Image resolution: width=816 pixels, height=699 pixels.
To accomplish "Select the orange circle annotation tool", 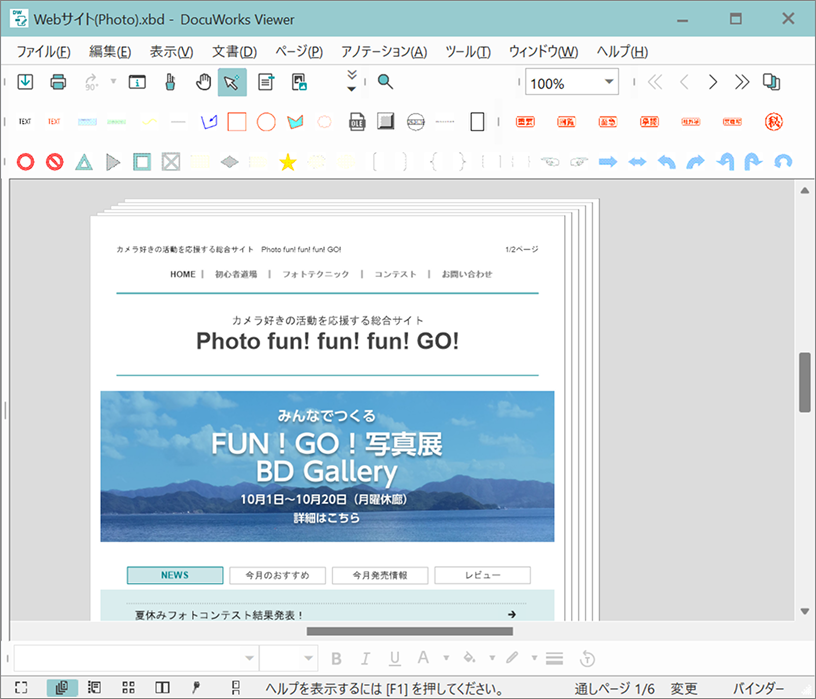I will click(x=266, y=122).
